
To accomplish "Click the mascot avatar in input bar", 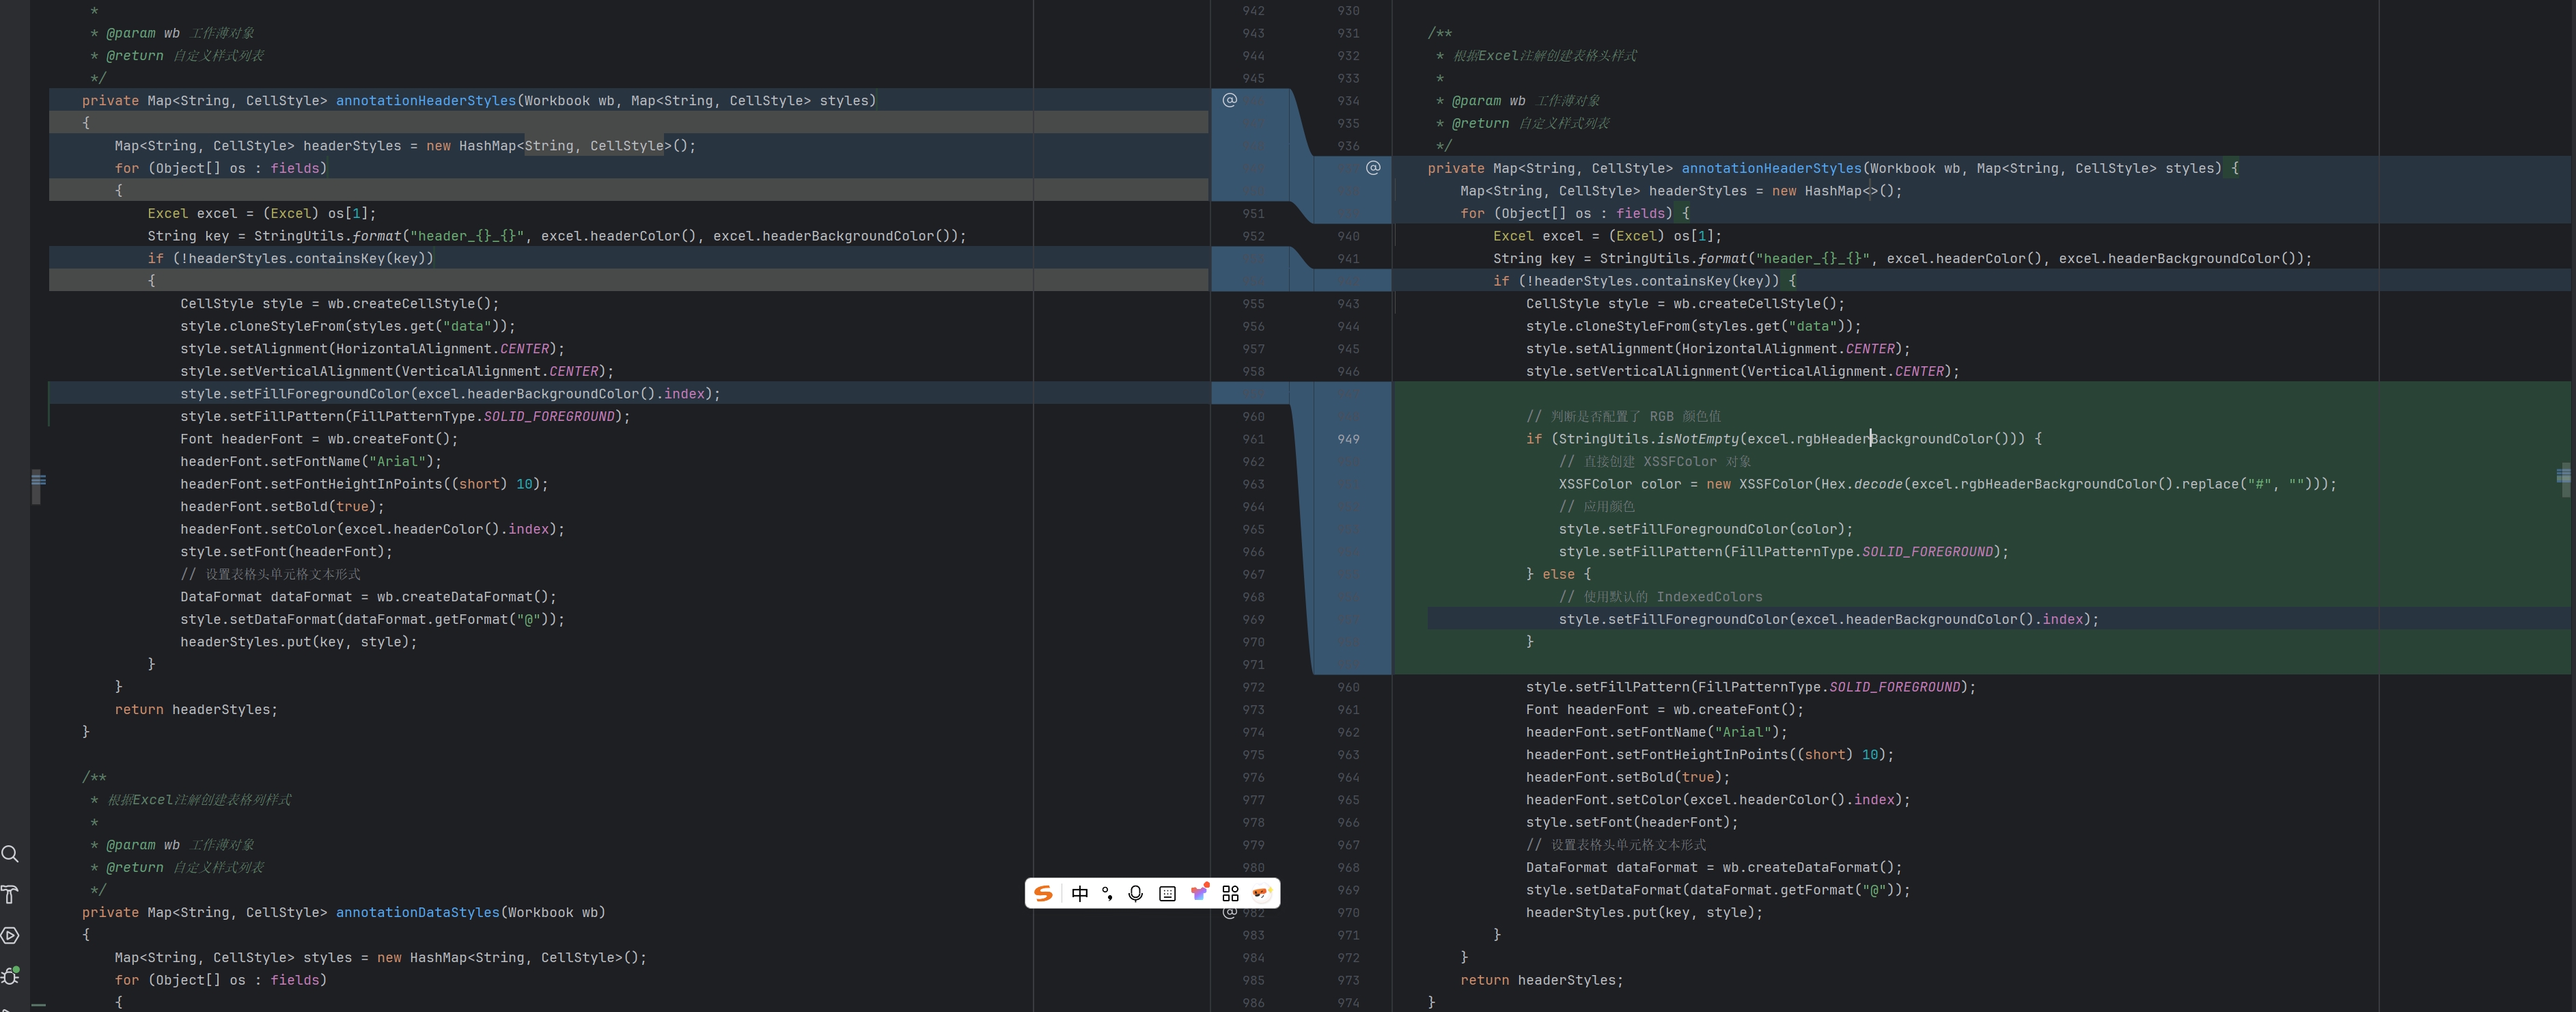I will (x=1261, y=893).
